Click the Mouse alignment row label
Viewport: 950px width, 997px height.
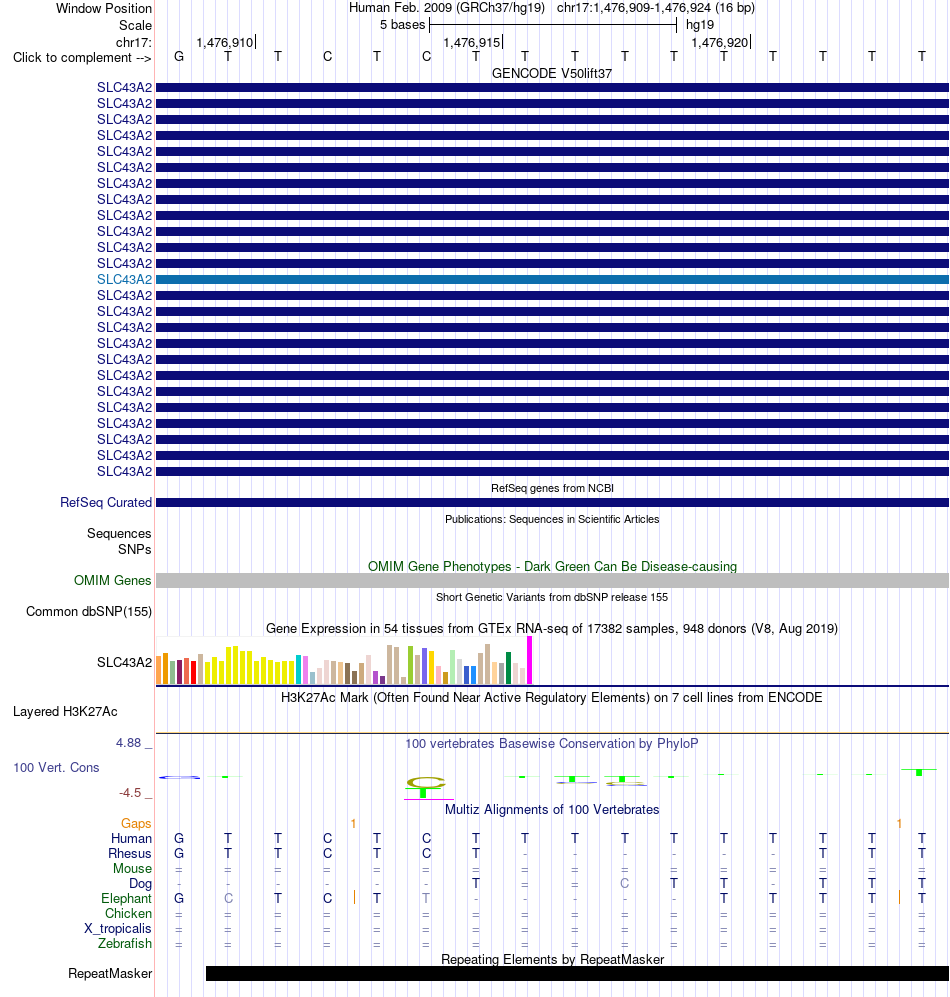[132, 869]
